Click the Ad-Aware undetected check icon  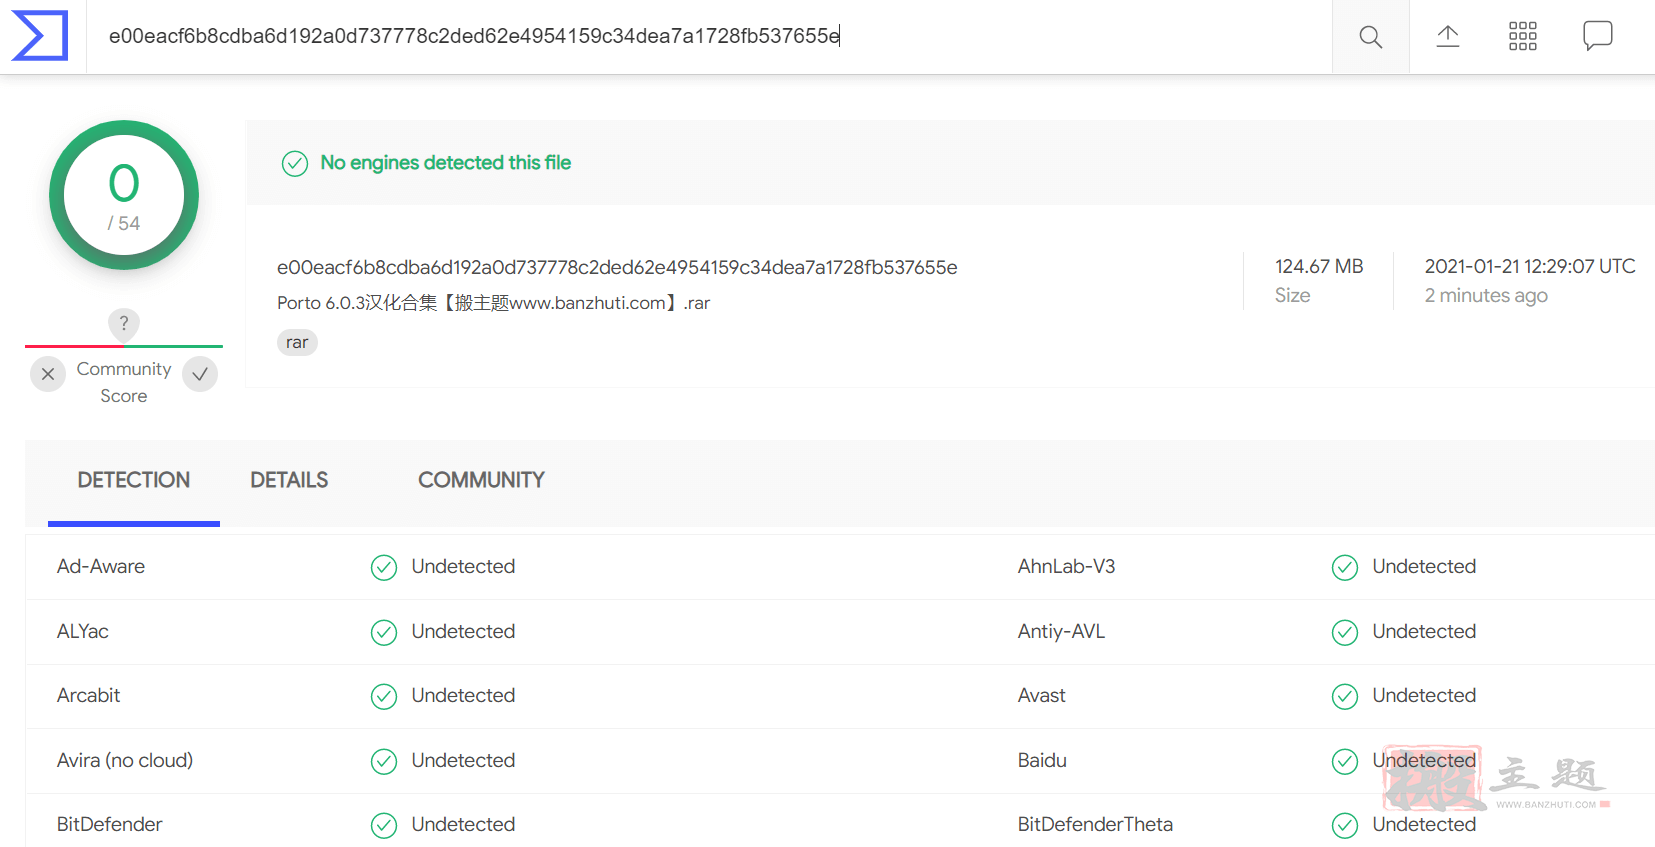pos(384,568)
